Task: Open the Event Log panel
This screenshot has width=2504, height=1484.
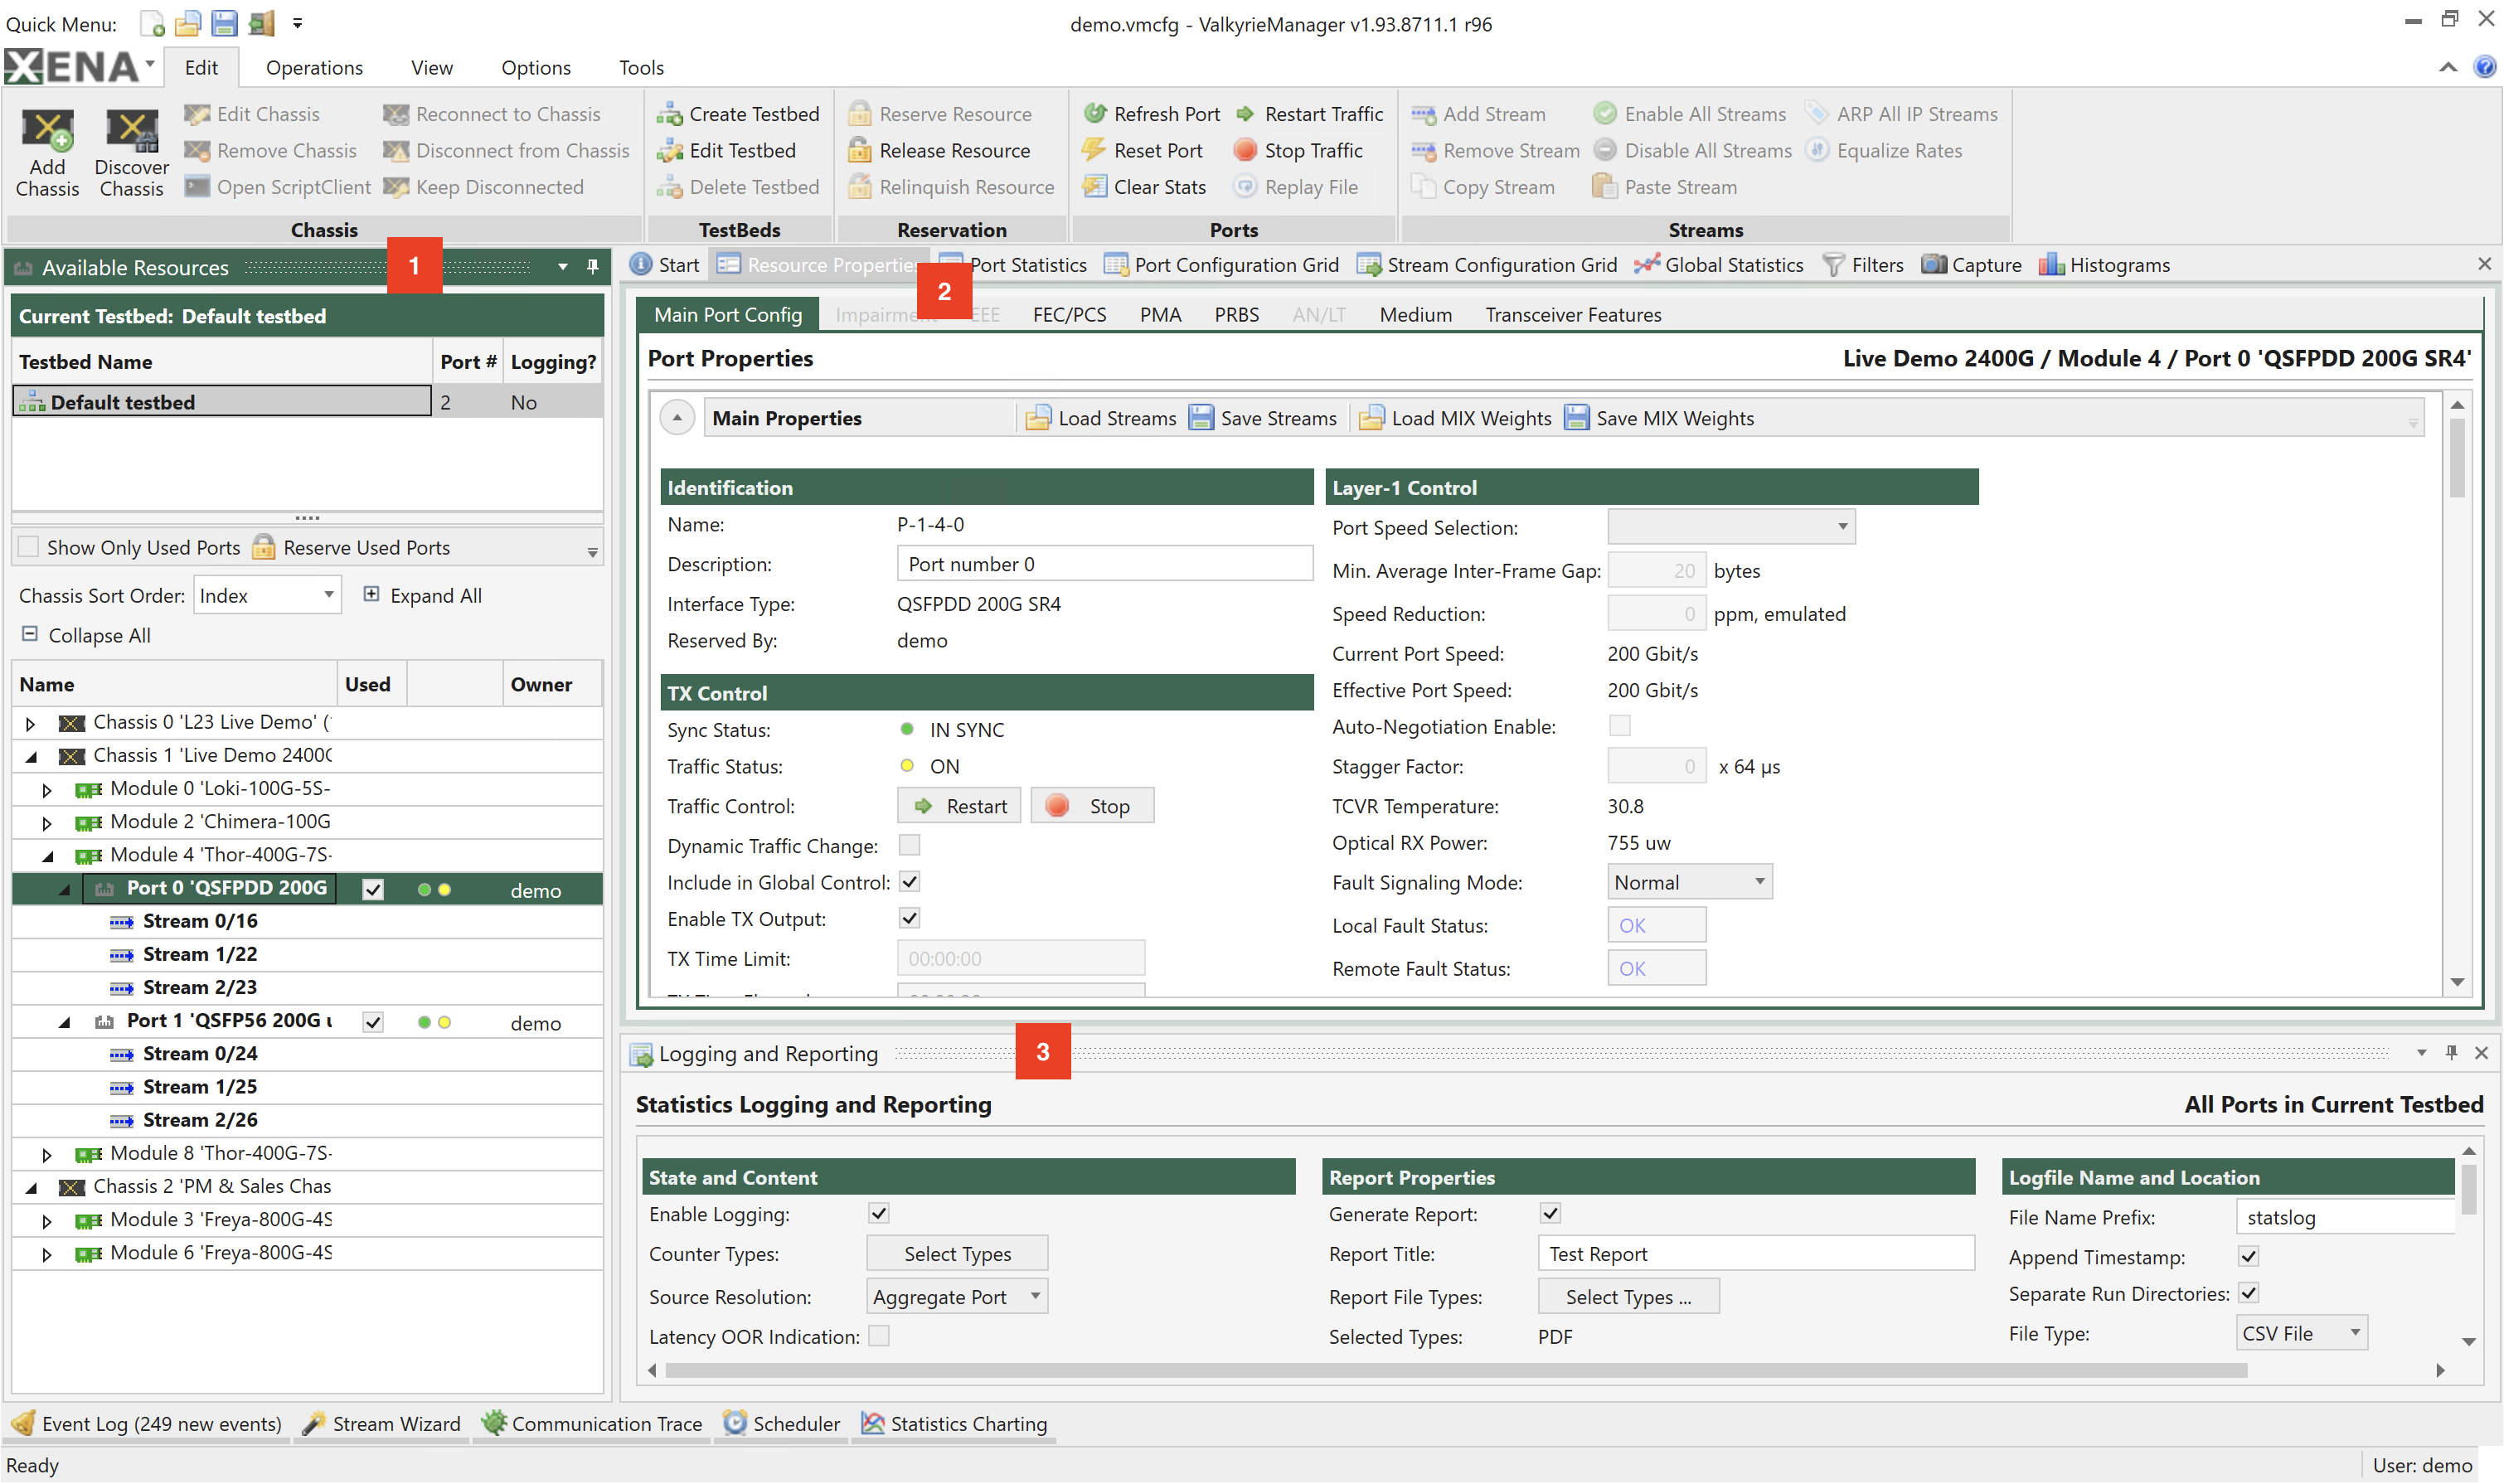Action: click(147, 1423)
